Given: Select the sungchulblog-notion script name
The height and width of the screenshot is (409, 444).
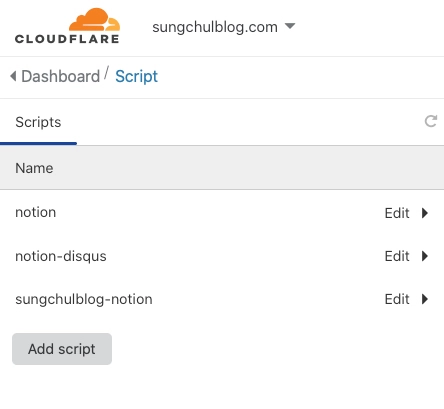Looking at the screenshot, I should pyautogui.click(x=84, y=299).
